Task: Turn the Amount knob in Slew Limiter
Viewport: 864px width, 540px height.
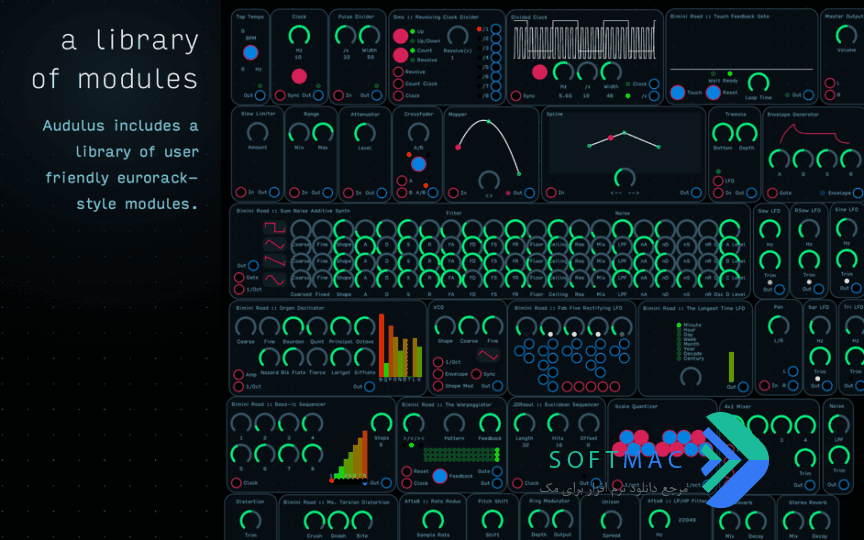Action: click(x=257, y=133)
